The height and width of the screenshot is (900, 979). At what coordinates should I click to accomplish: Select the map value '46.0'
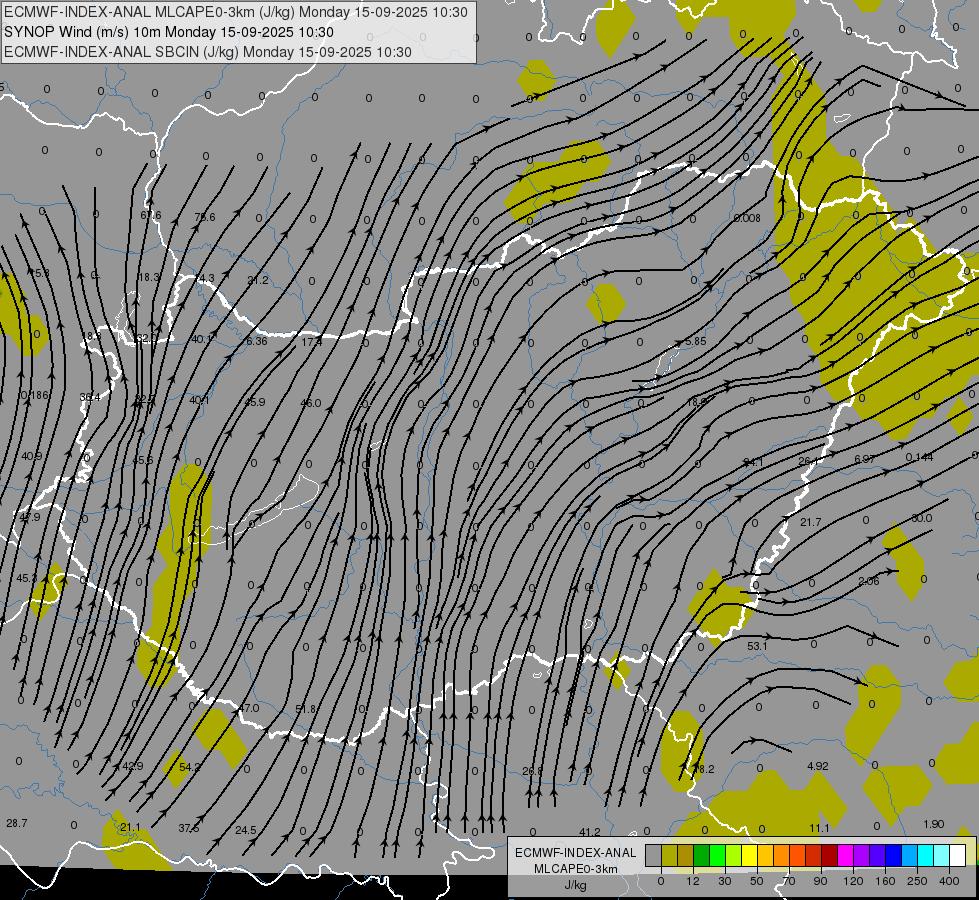[310, 403]
